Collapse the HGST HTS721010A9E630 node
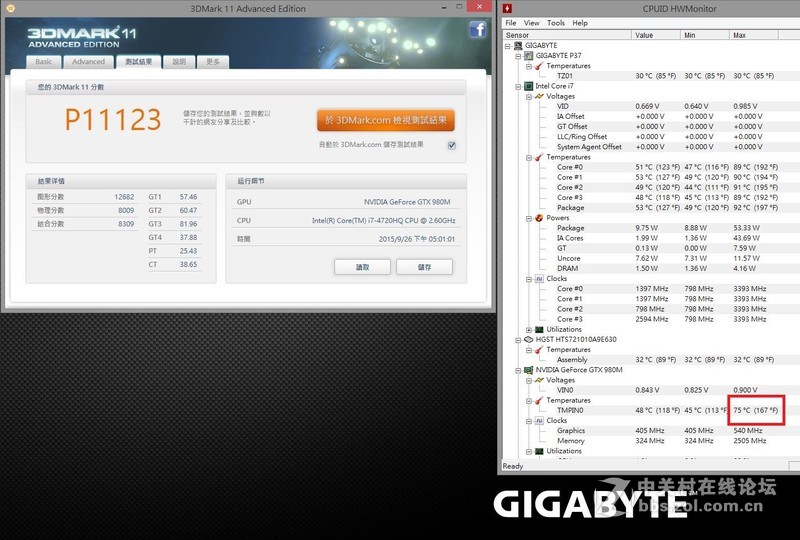This screenshot has height=540, width=800. point(518,340)
